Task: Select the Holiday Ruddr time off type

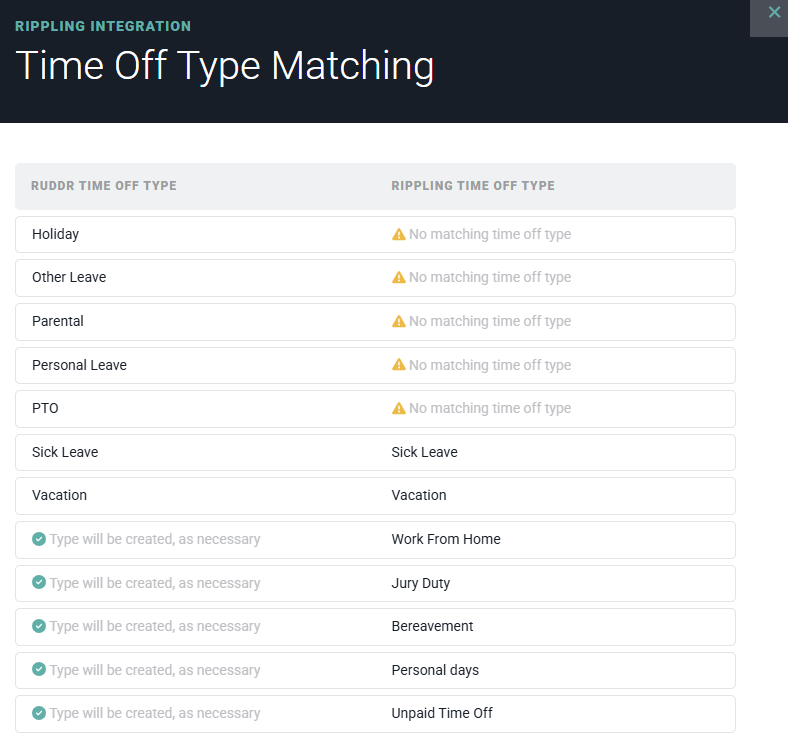Action: pos(55,234)
